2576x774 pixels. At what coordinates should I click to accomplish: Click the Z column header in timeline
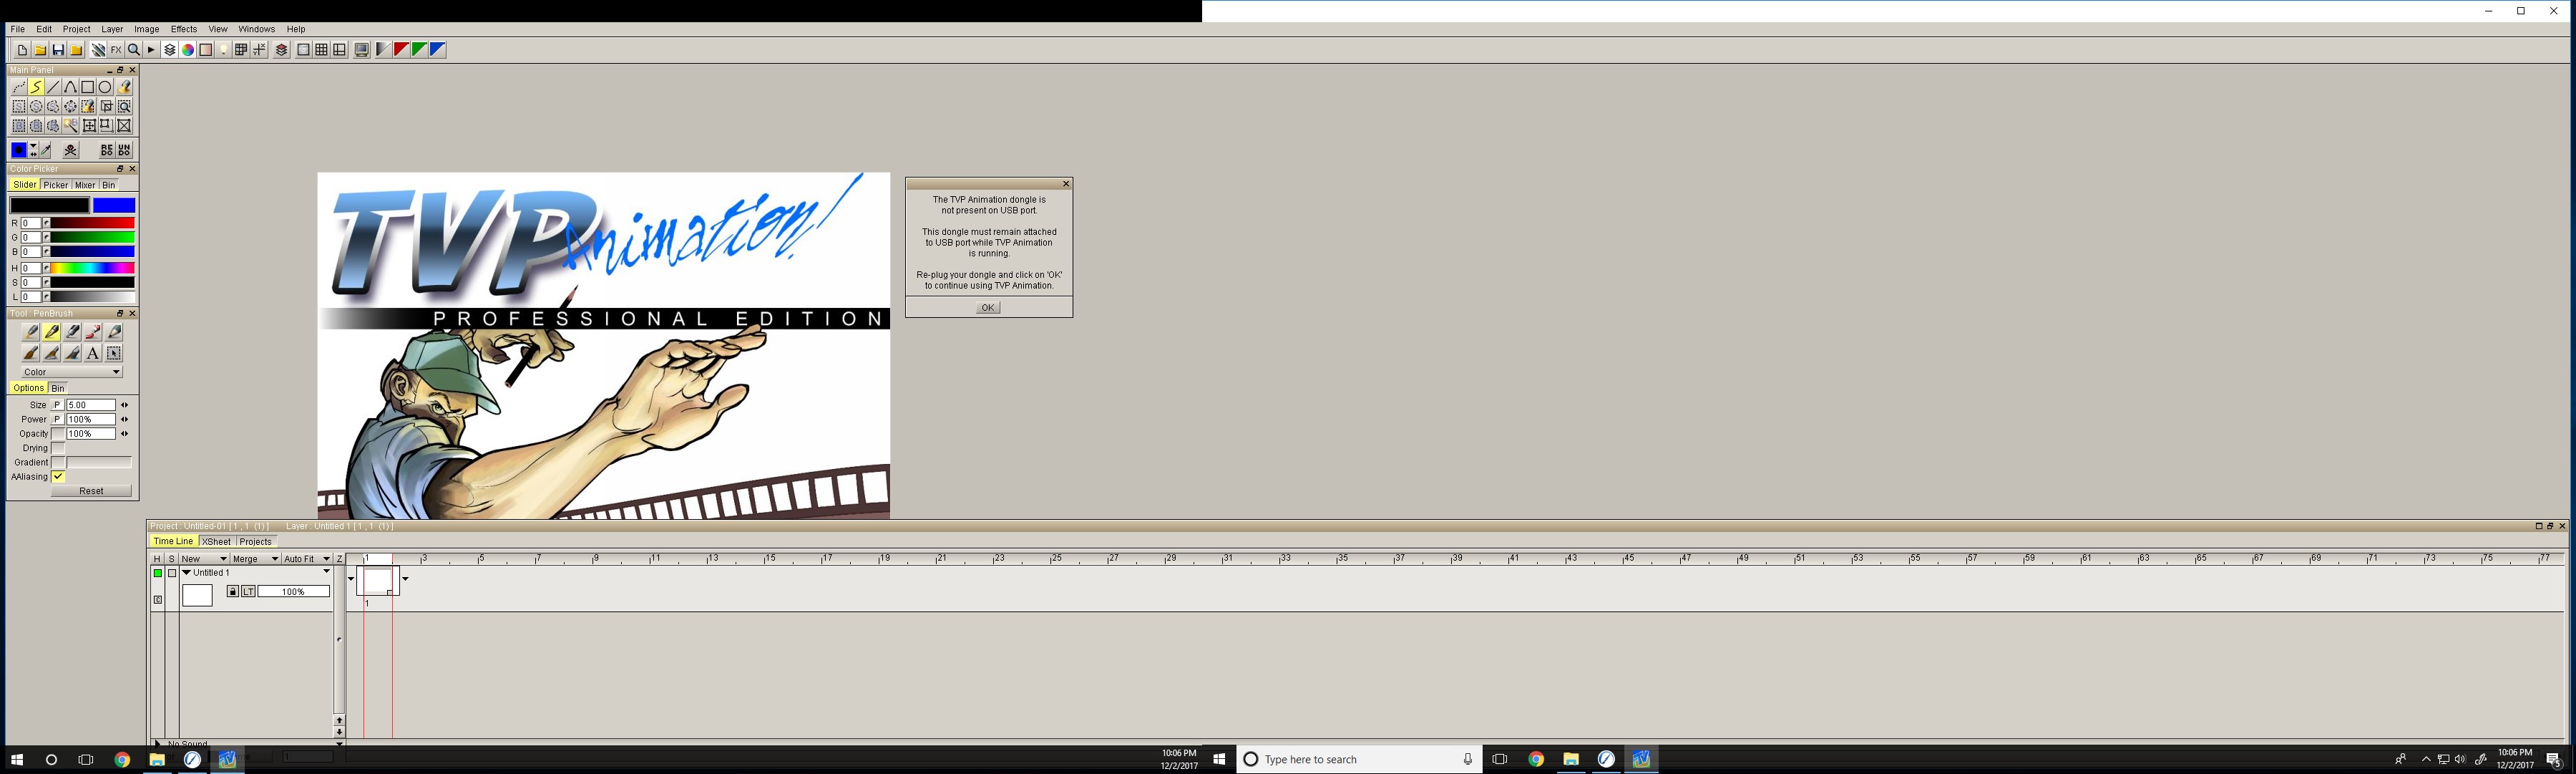pos(340,559)
